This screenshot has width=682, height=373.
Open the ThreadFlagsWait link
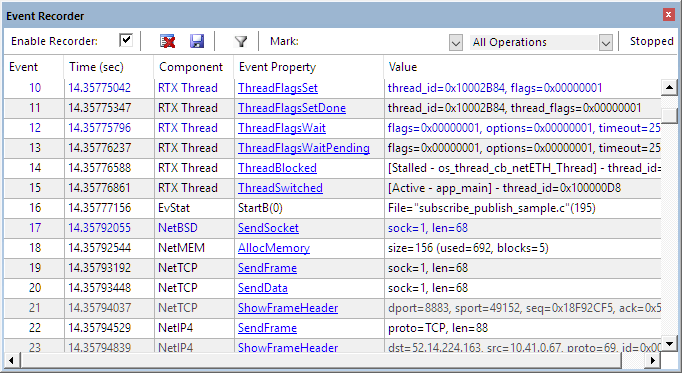(282, 128)
